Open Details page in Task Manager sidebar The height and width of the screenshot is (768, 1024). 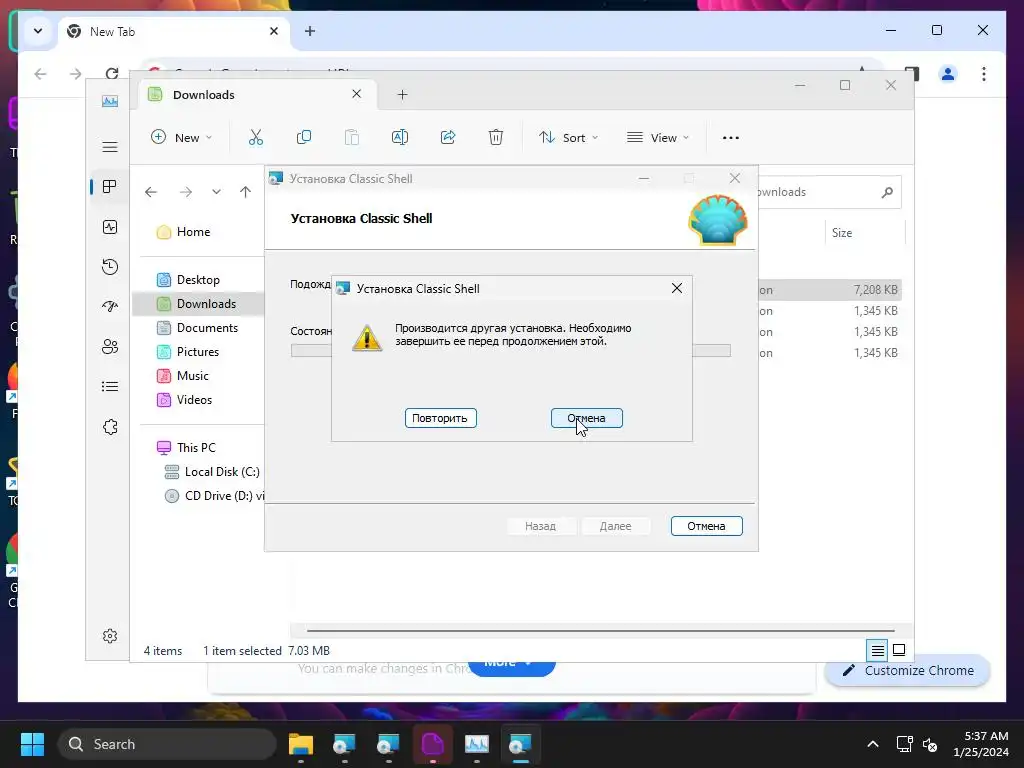(x=110, y=387)
